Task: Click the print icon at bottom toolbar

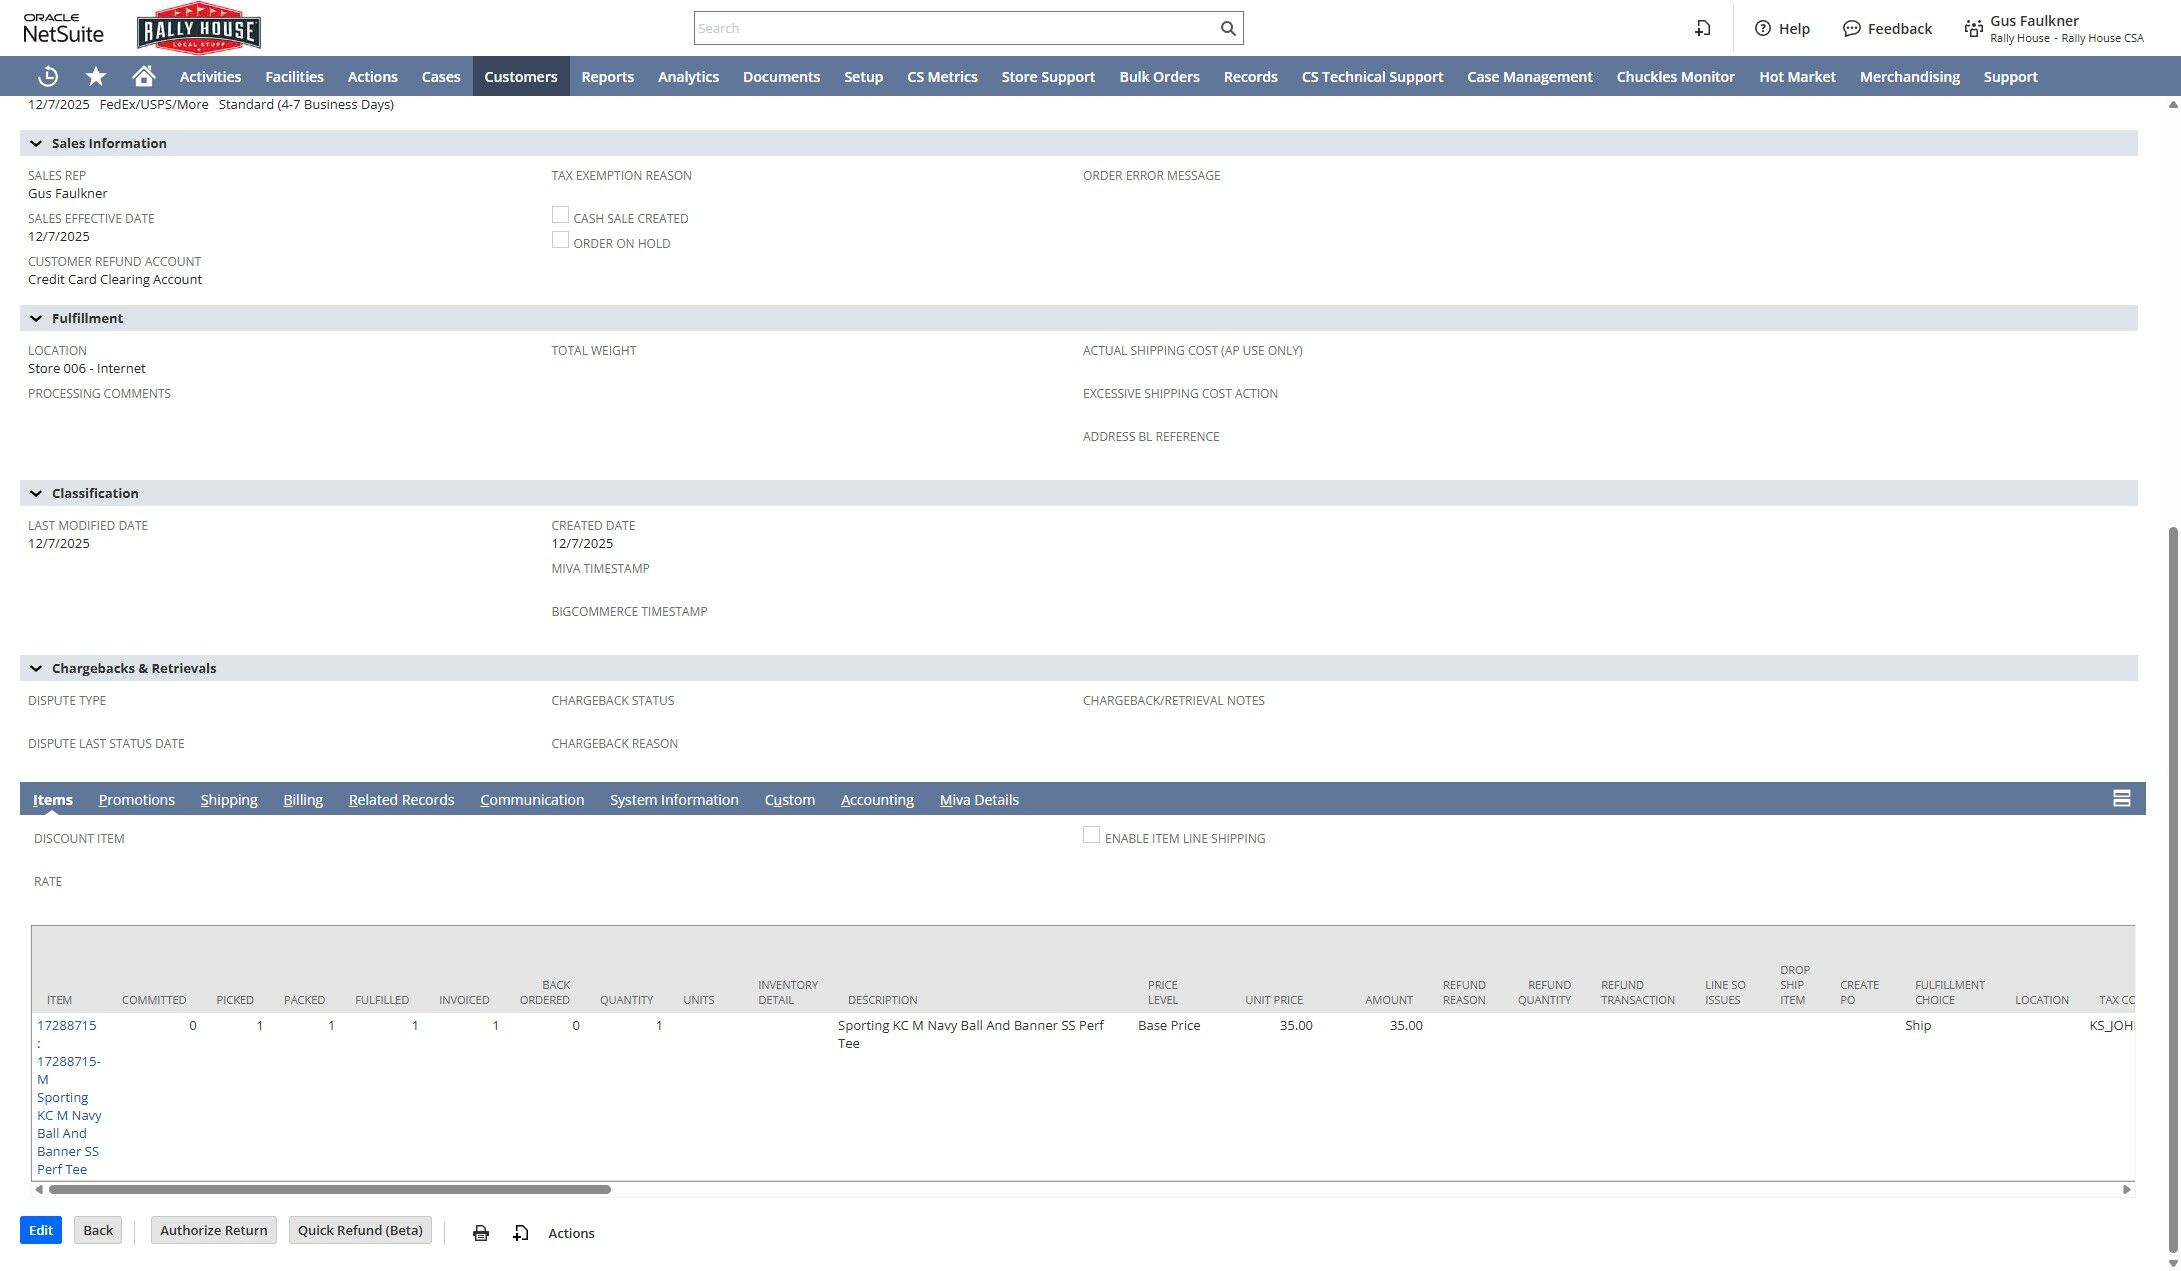Action: 481,1233
